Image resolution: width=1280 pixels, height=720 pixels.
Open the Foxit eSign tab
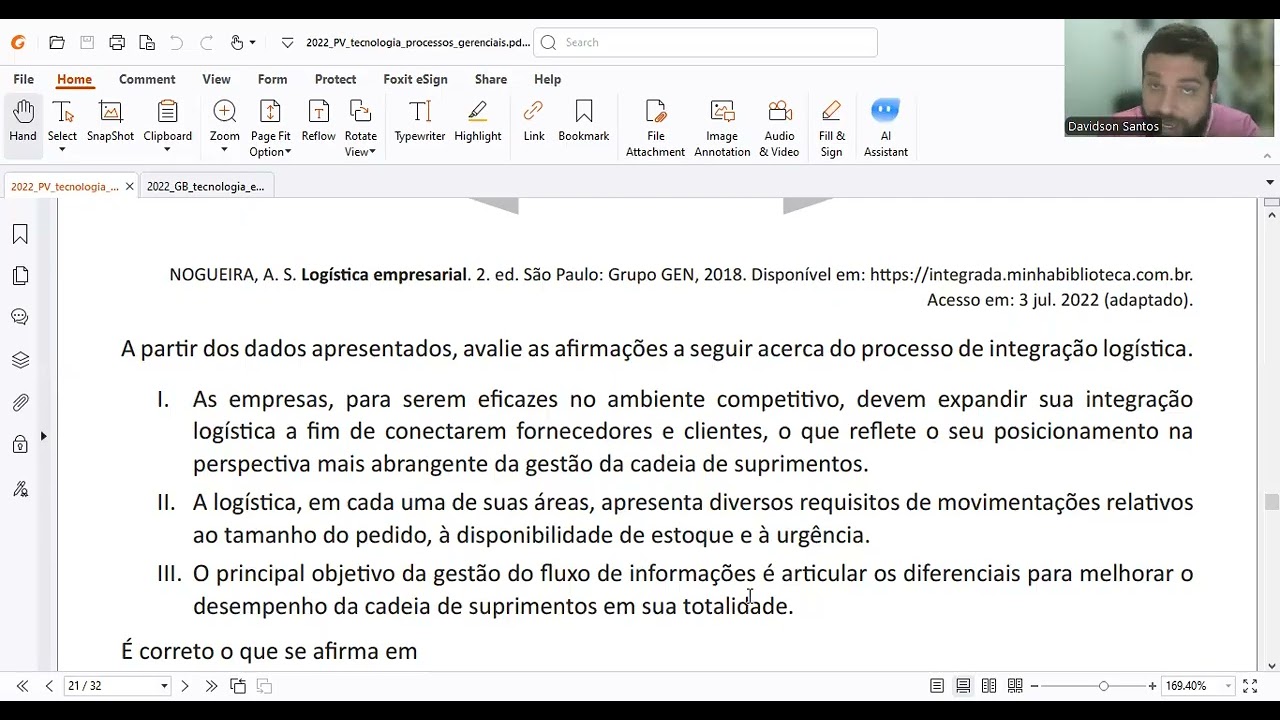pyautogui.click(x=415, y=79)
